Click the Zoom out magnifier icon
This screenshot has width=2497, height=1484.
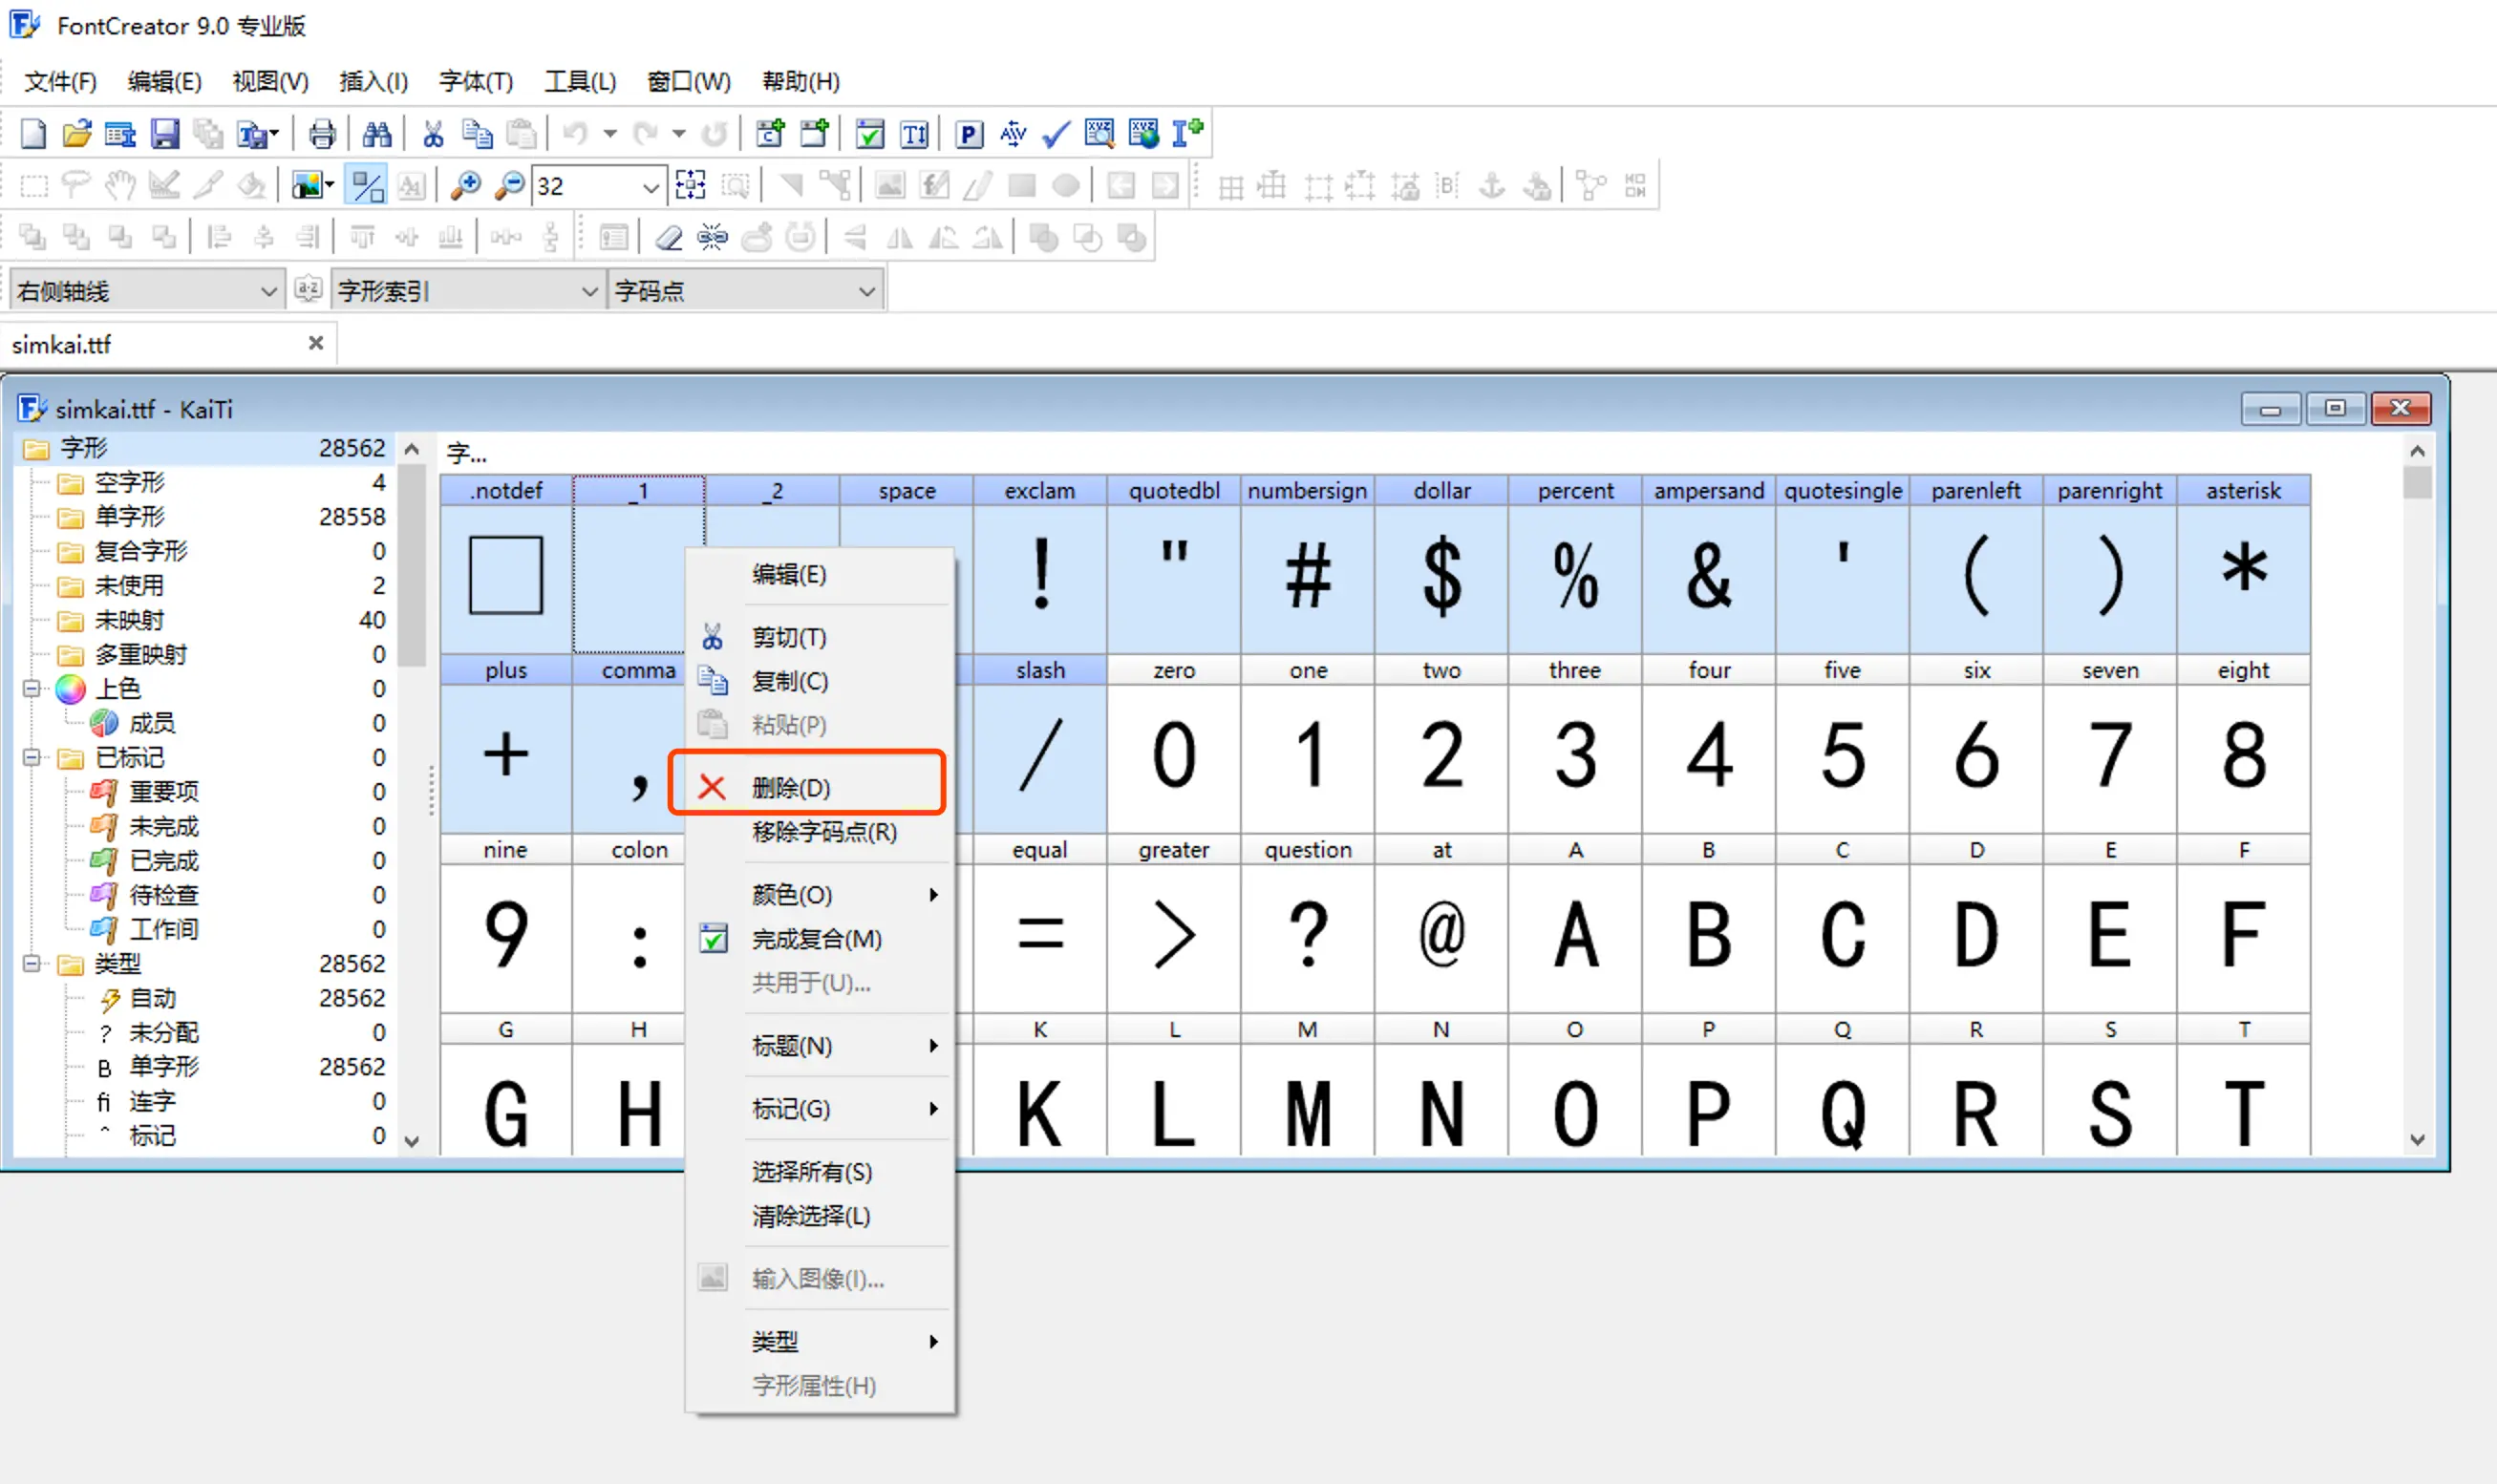(x=510, y=185)
